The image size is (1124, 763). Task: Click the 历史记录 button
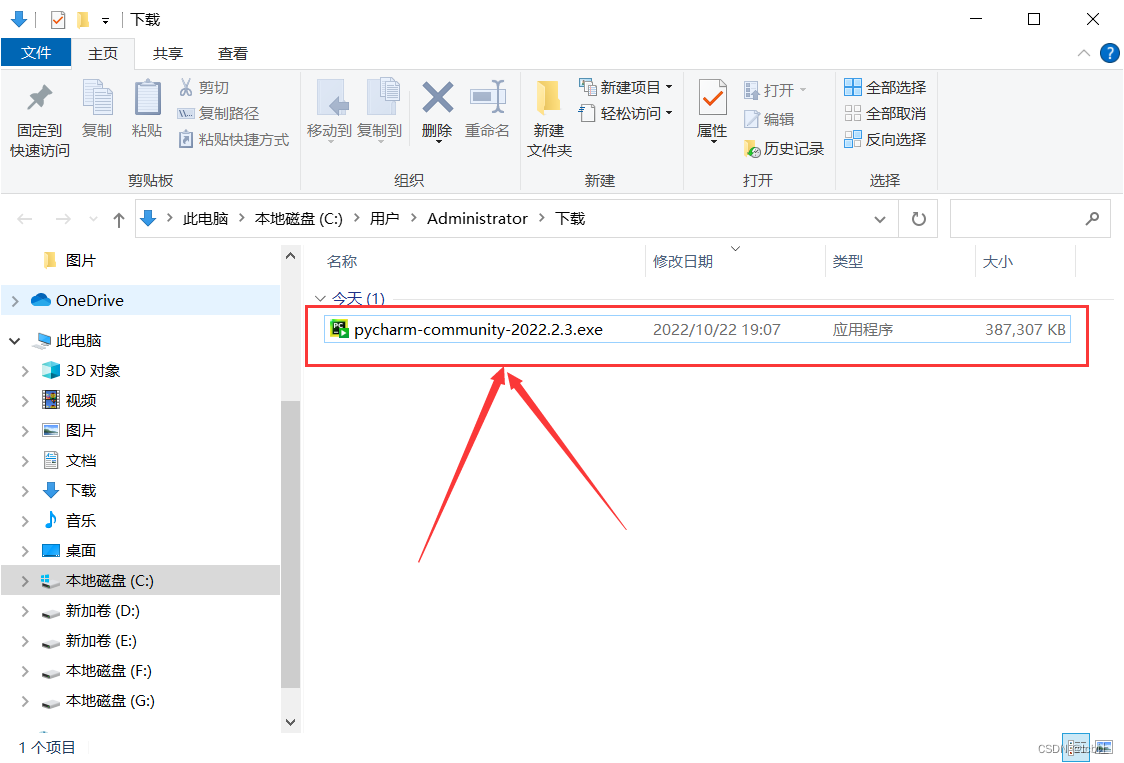point(784,148)
